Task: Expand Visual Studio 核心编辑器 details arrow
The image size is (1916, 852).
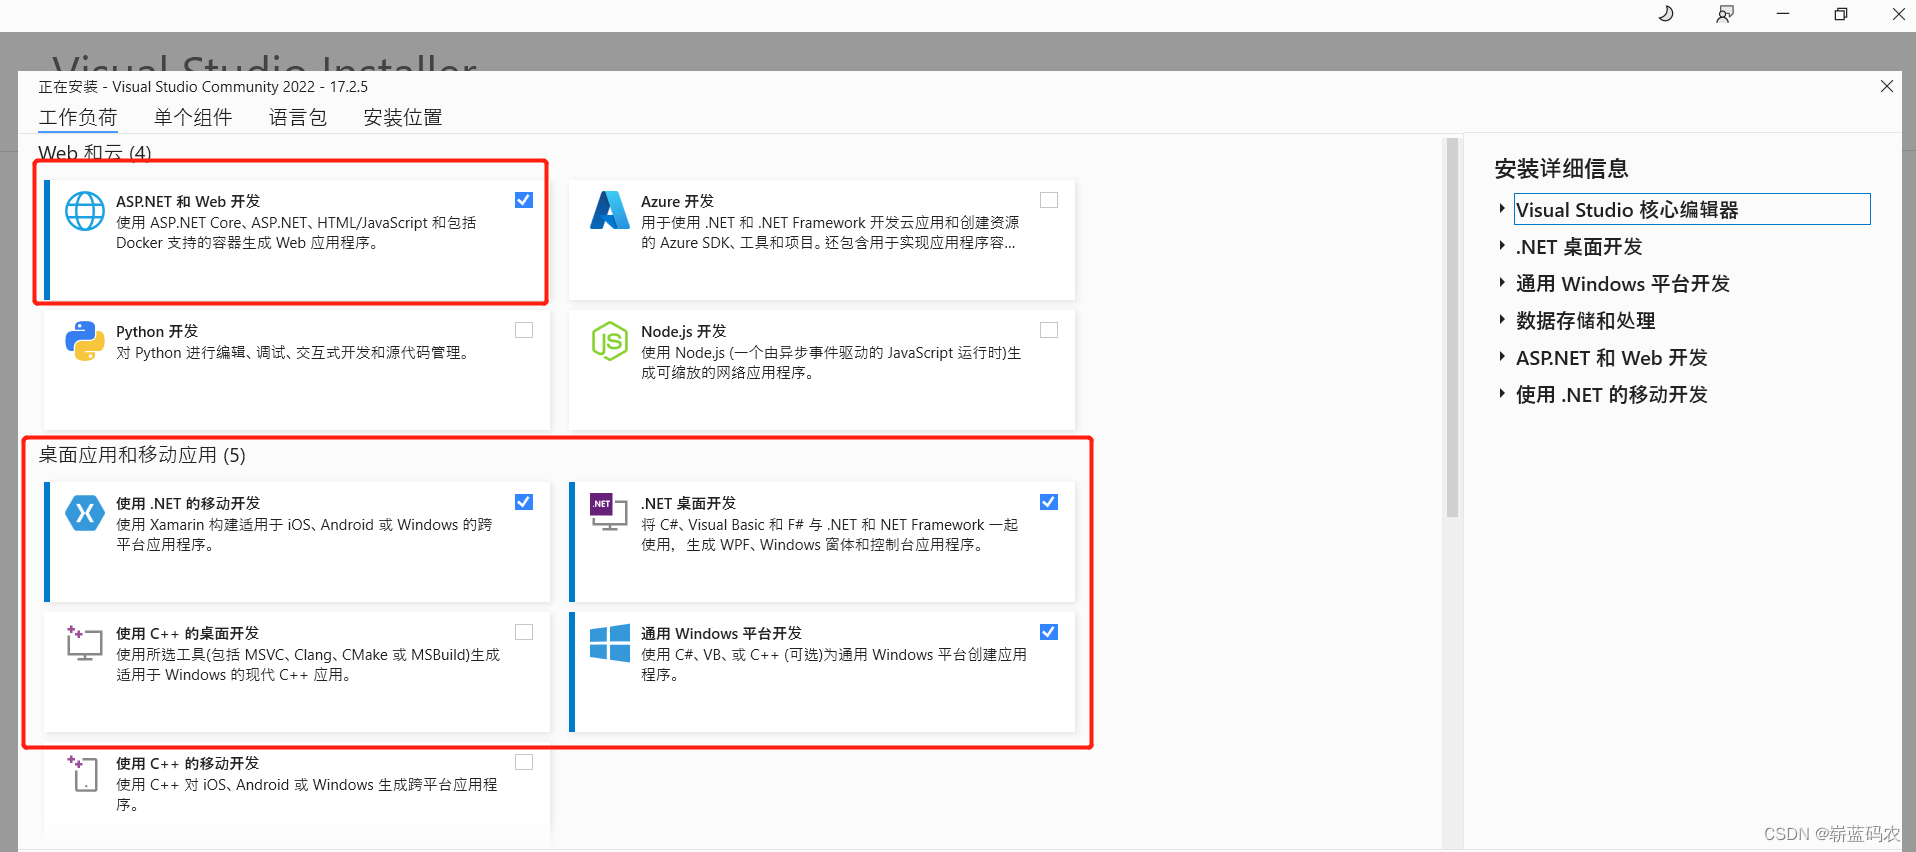Action: 1502,209
